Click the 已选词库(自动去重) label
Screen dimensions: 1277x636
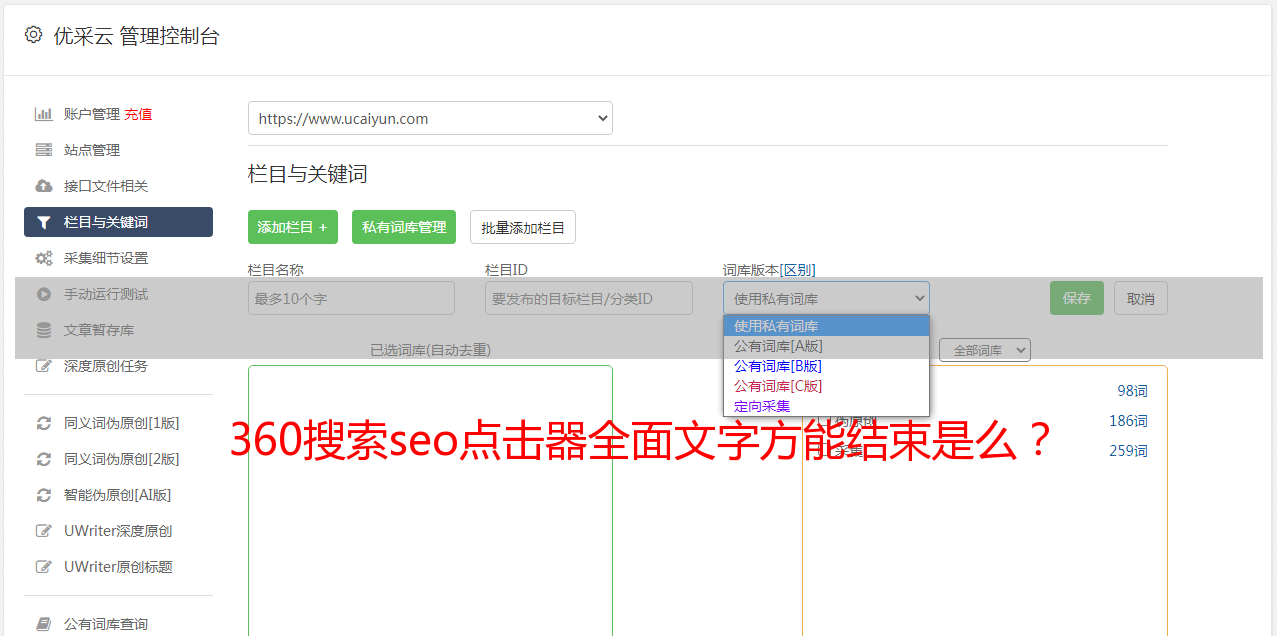click(430, 350)
